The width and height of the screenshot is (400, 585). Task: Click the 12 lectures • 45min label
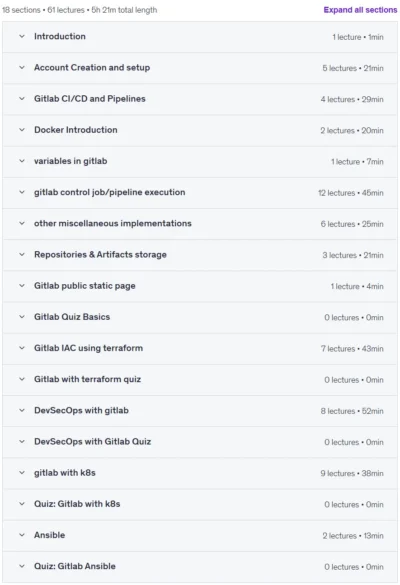coord(351,193)
